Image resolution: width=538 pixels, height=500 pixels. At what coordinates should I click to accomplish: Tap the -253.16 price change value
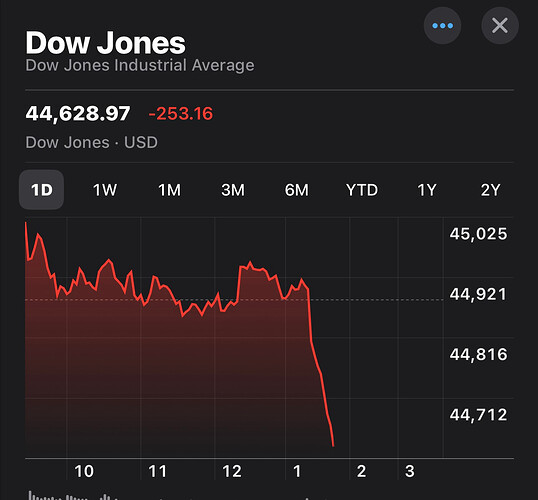(180, 114)
